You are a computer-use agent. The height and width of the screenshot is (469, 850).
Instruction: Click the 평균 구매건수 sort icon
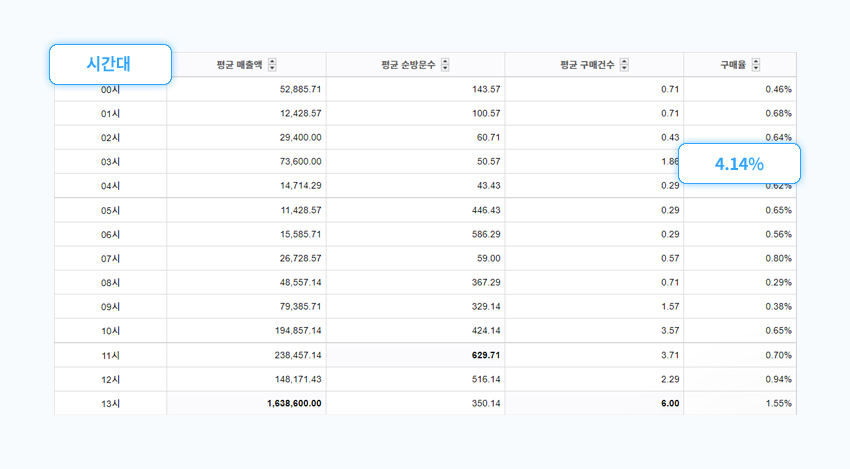click(x=625, y=65)
